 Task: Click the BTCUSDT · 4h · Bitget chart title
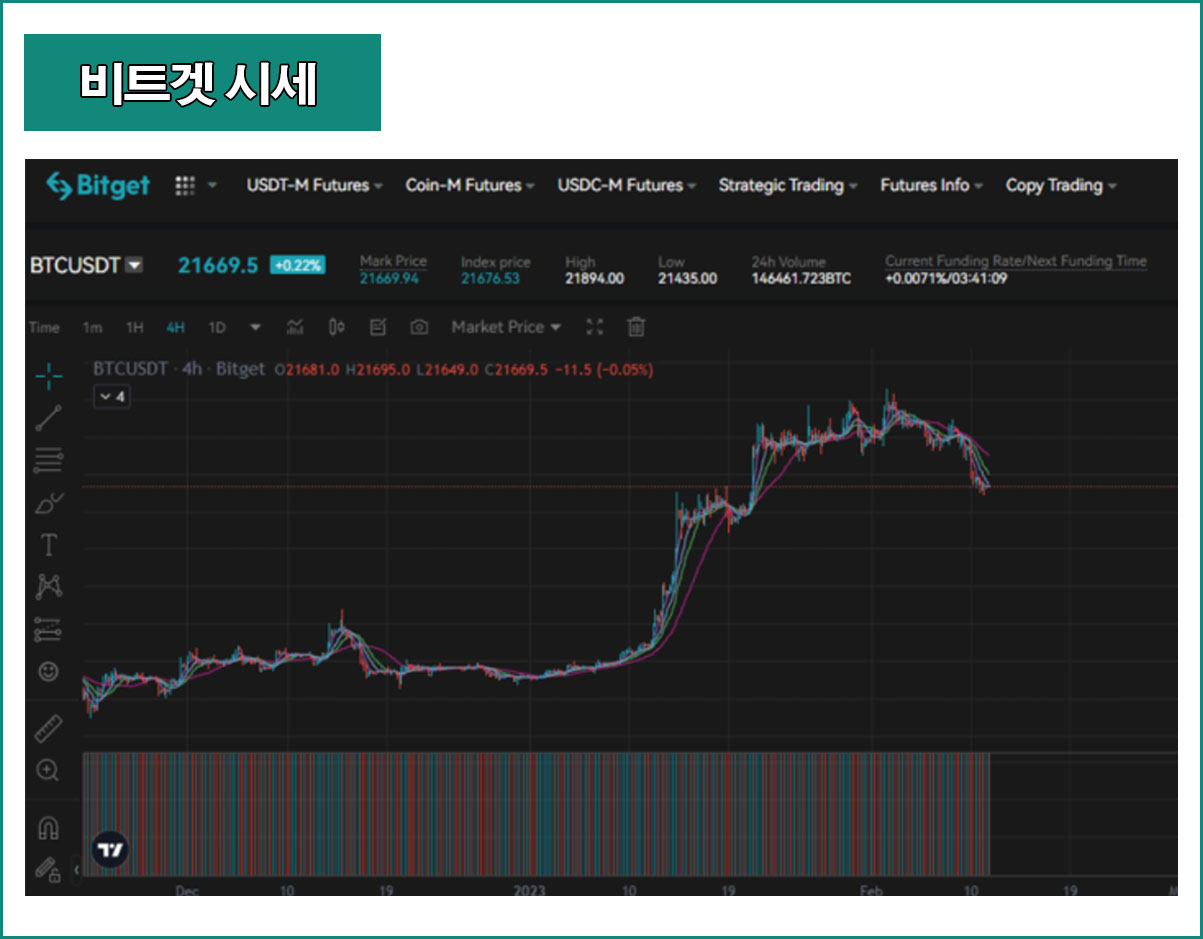[x=179, y=369]
